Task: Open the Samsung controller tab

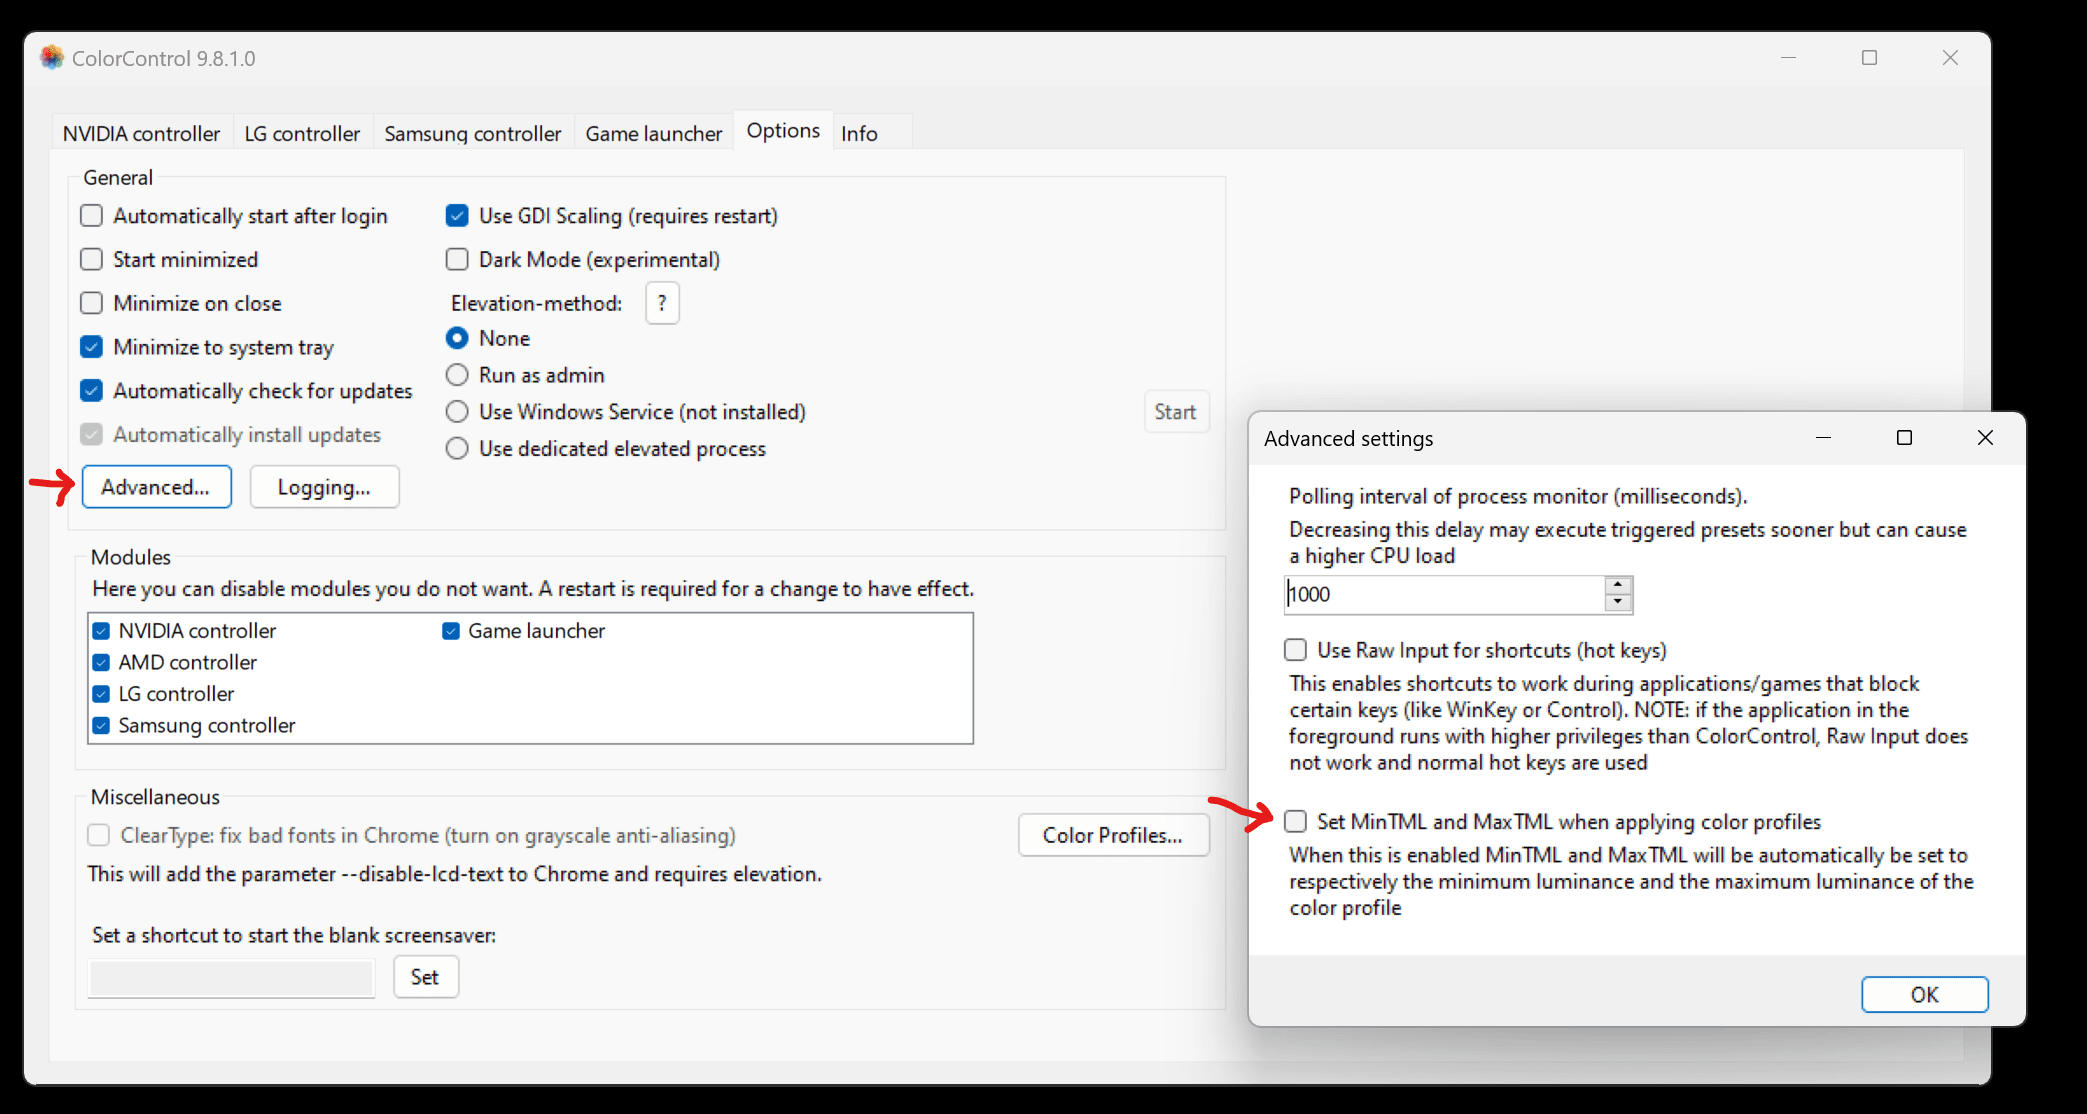Action: tap(472, 133)
